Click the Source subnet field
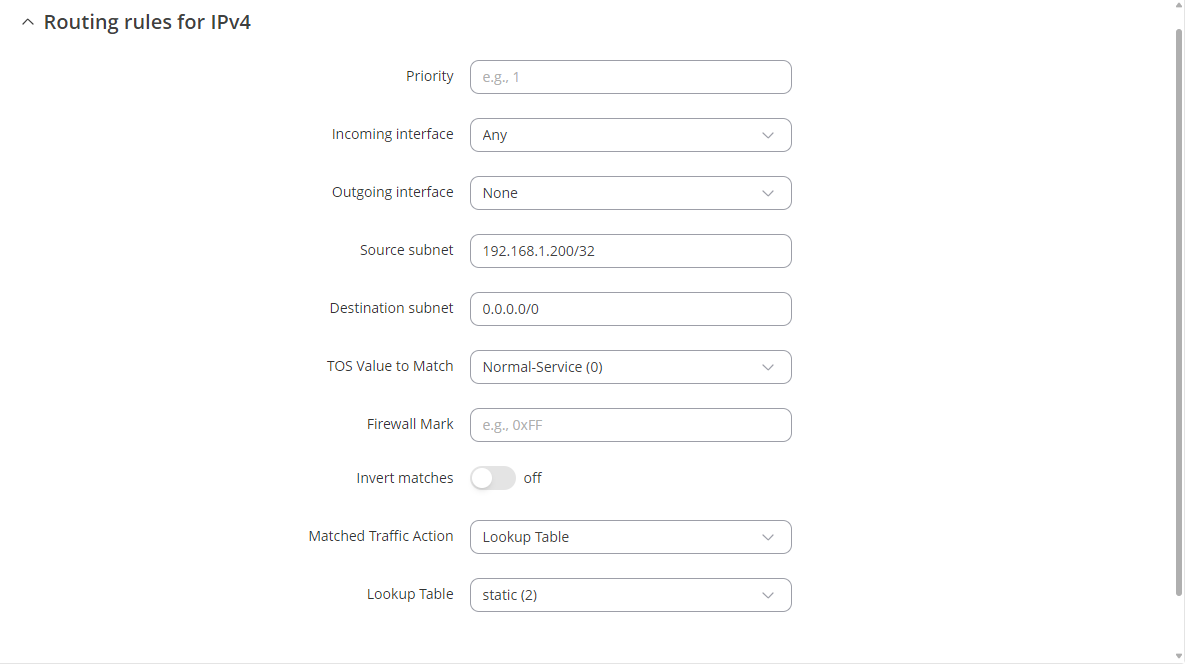 click(x=630, y=251)
